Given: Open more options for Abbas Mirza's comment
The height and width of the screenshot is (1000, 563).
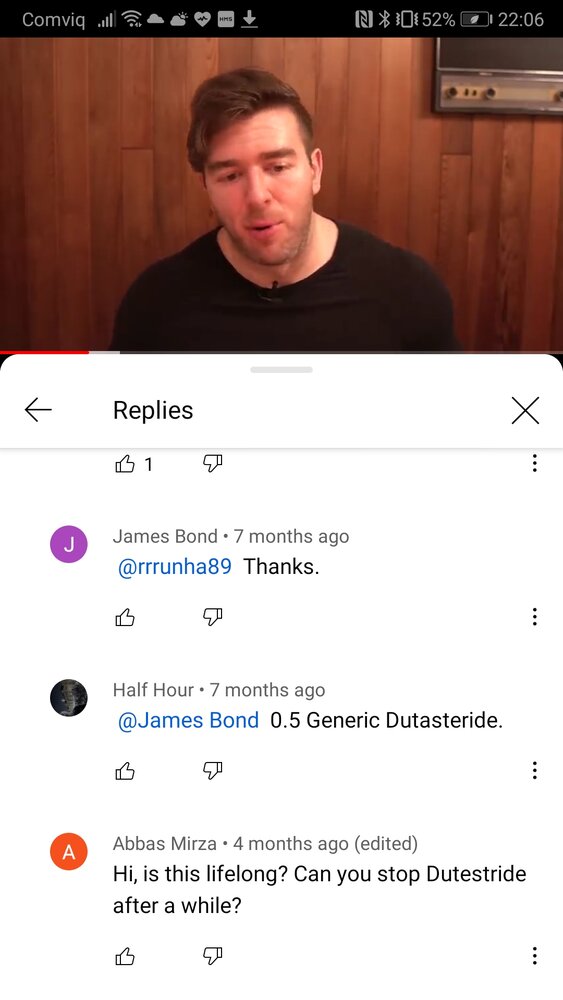Looking at the screenshot, I should coord(534,955).
